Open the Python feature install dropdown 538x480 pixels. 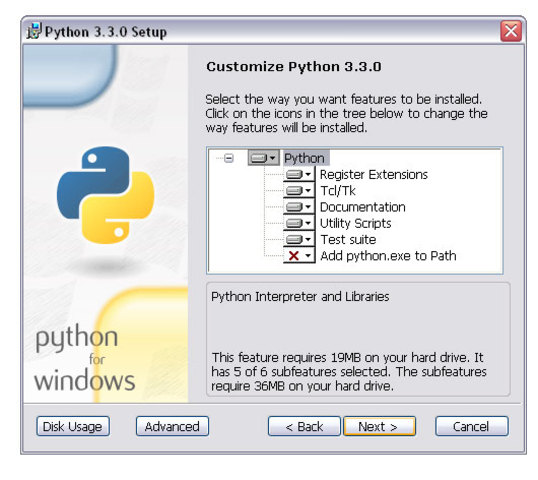(263, 158)
